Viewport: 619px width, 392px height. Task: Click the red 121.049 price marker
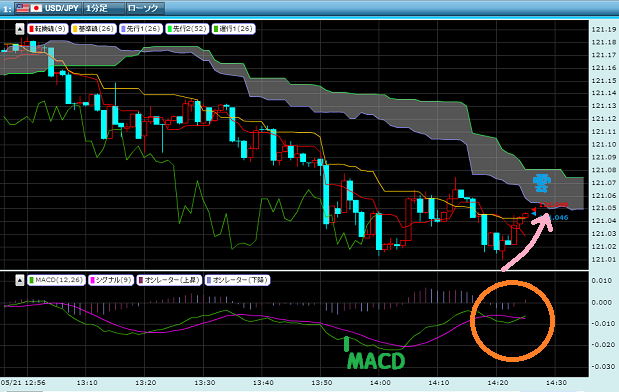553,204
